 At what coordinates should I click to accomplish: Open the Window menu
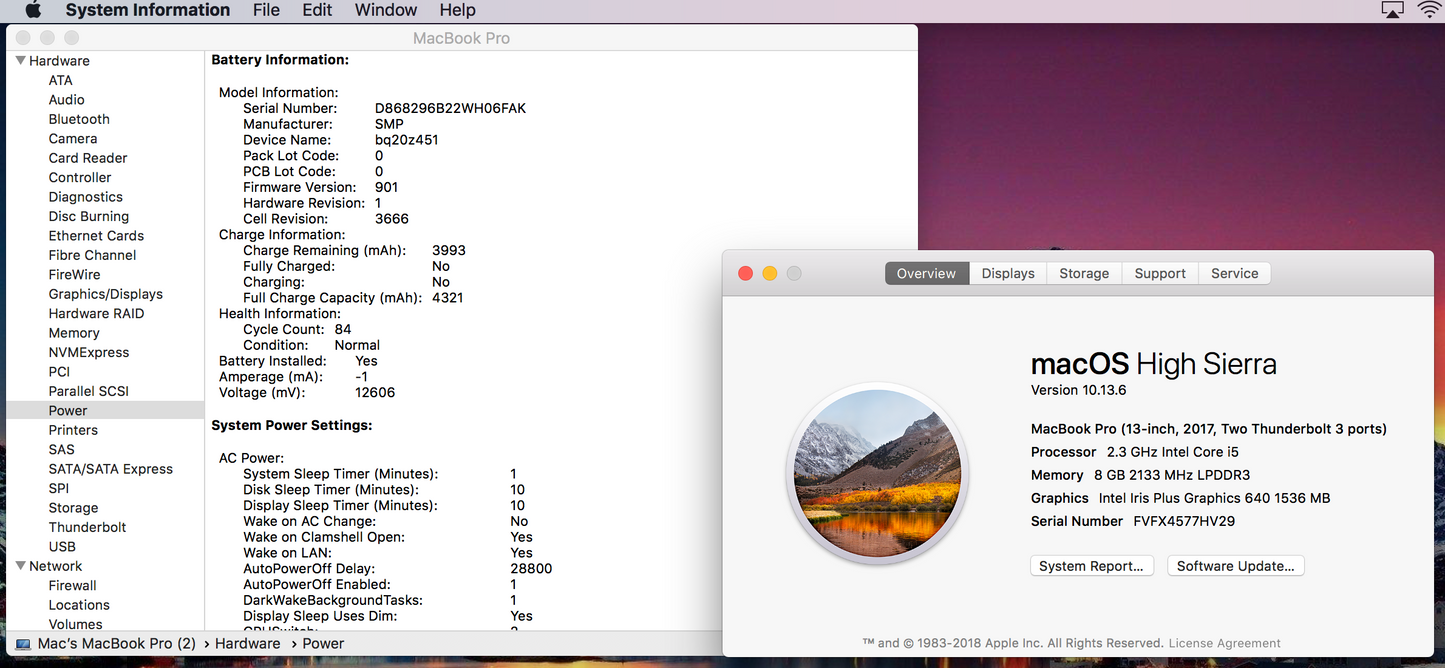(385, 10)
